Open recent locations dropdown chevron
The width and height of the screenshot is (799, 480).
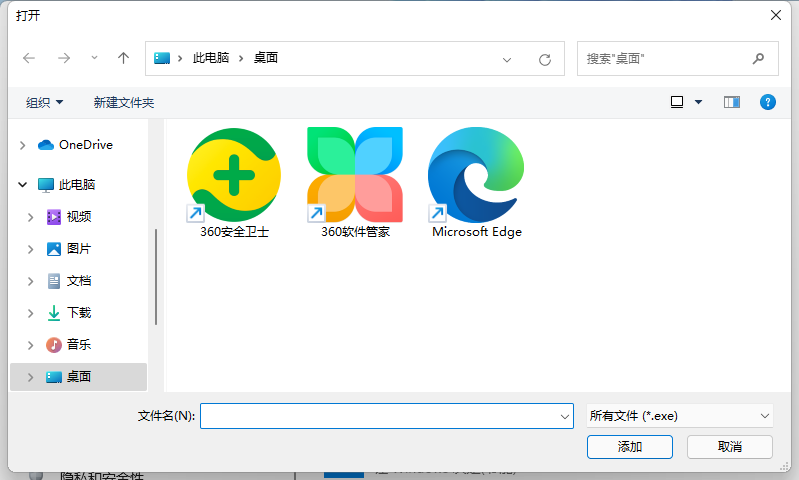(94, 58)
